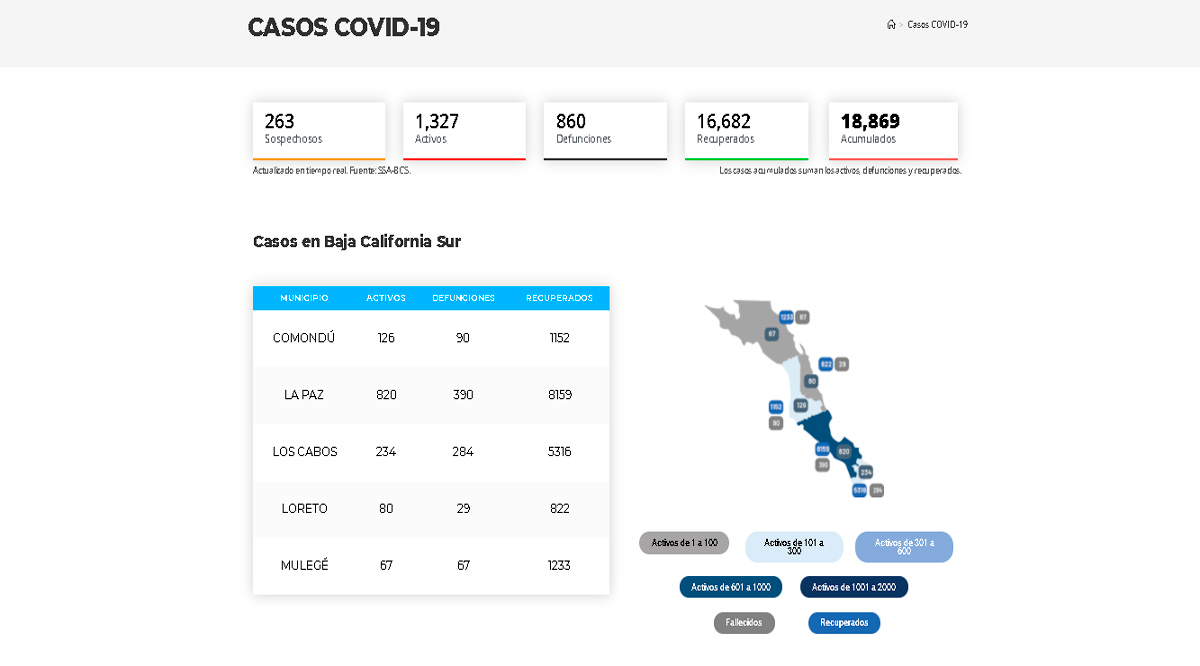Click gray 284 deaths marker on map
Viewport: 1200px width, 666px height.
[877, 490]
